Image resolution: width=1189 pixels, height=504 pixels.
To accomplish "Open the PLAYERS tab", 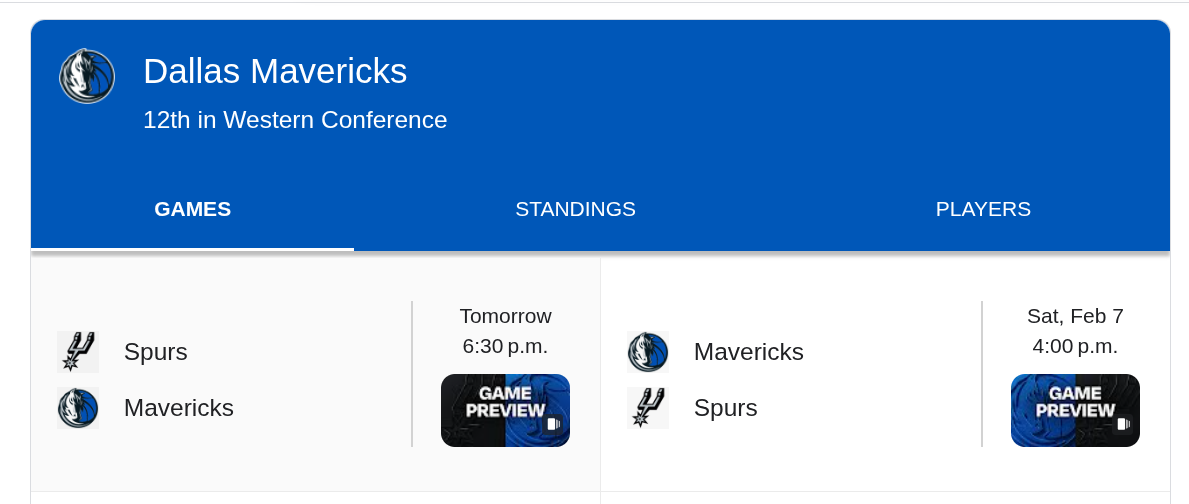I will point(983,209).
